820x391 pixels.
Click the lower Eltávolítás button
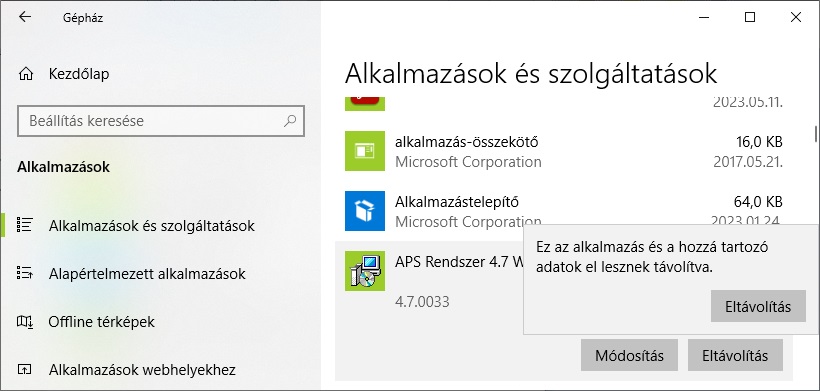[x=735, y=355]
